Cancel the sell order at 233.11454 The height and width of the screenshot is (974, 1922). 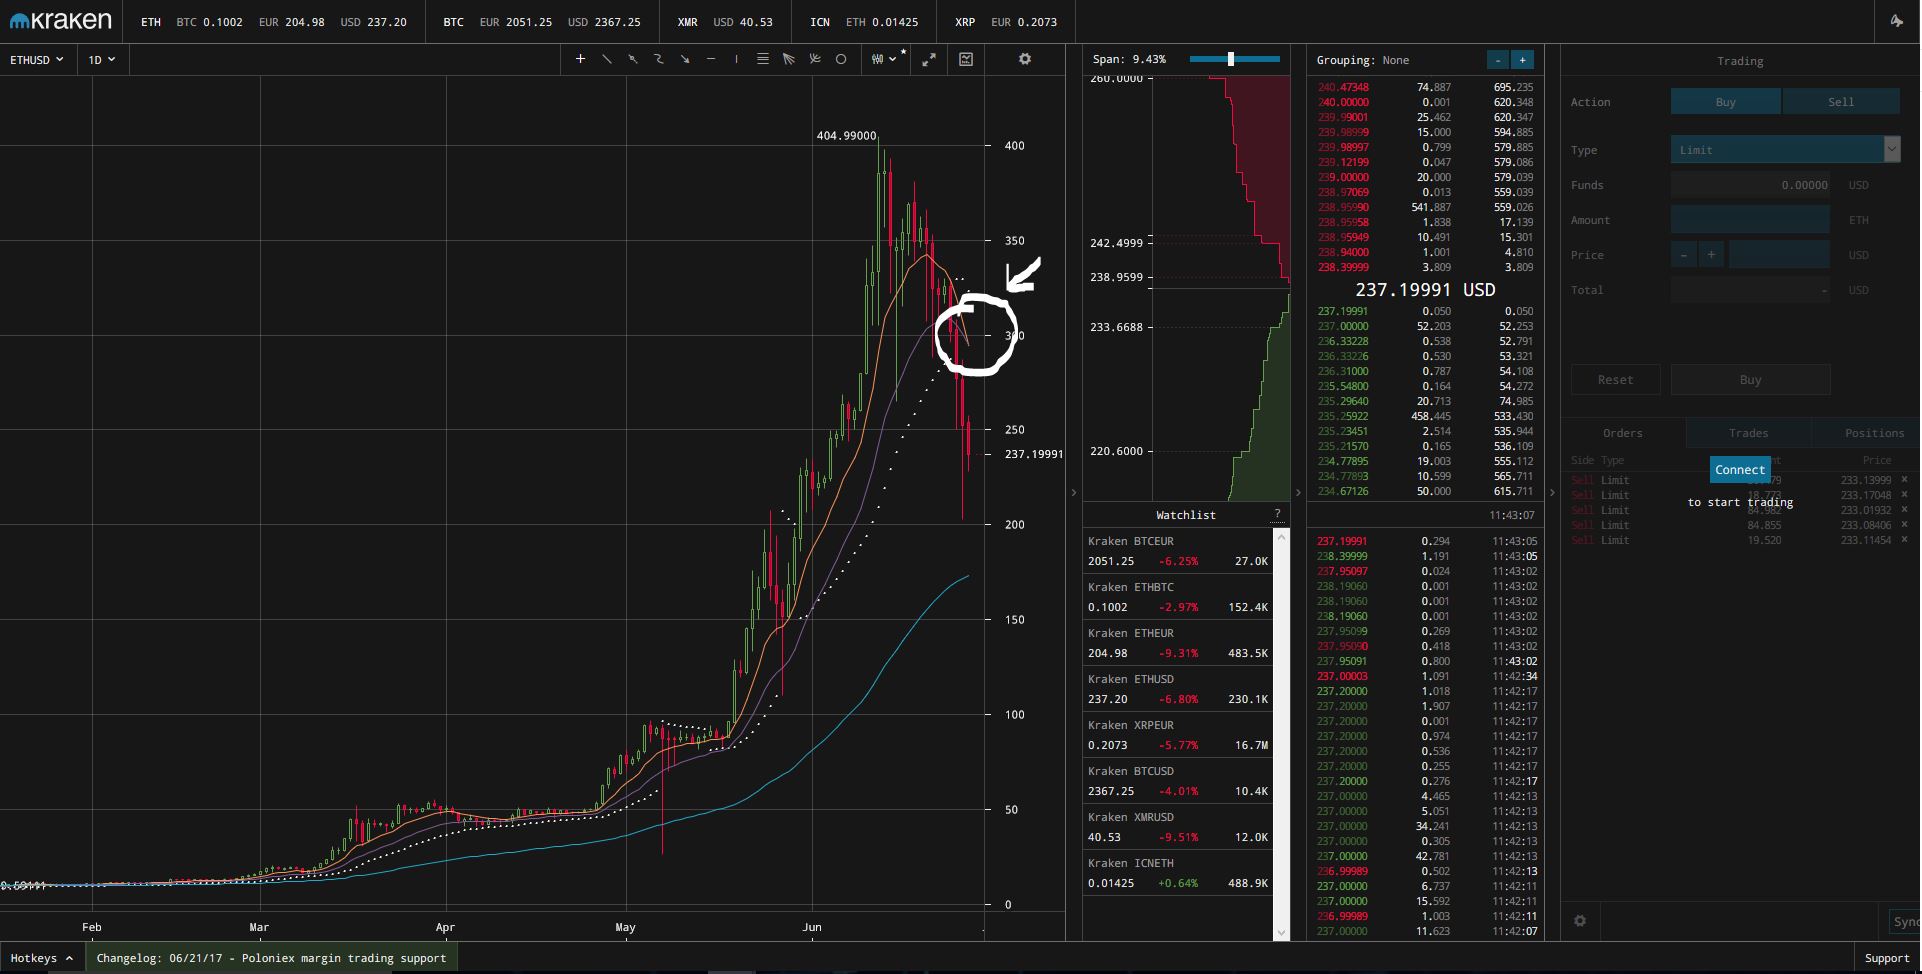[x=1905, y=540]
